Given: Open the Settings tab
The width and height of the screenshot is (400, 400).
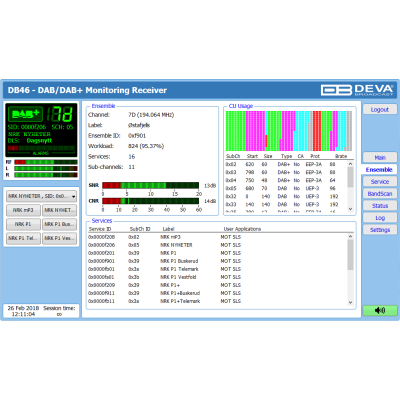Looking at the screenshot, I should (x=380, y=230).
